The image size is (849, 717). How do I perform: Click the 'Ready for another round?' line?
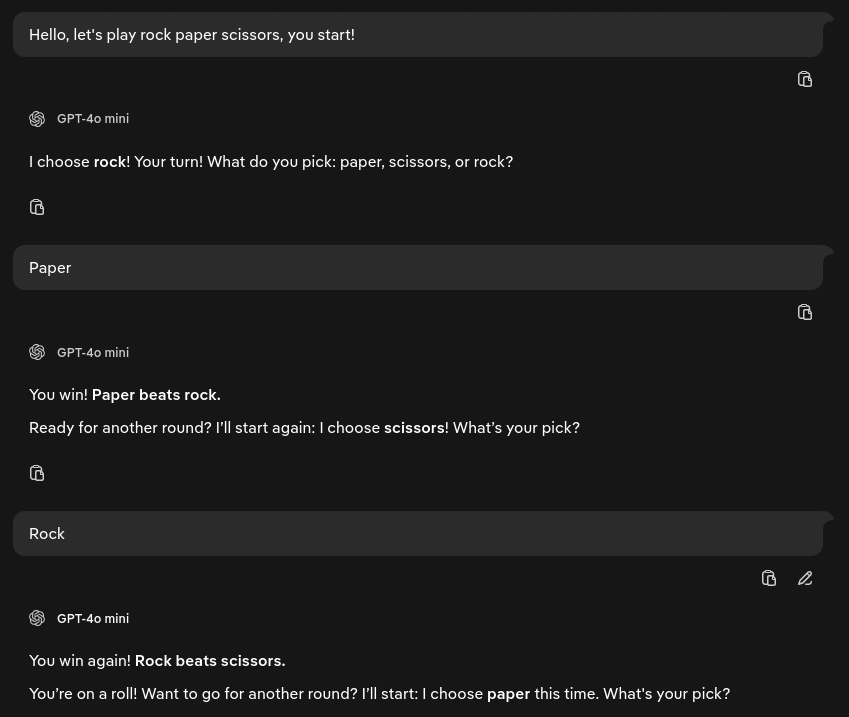click(x=304, y=428)
